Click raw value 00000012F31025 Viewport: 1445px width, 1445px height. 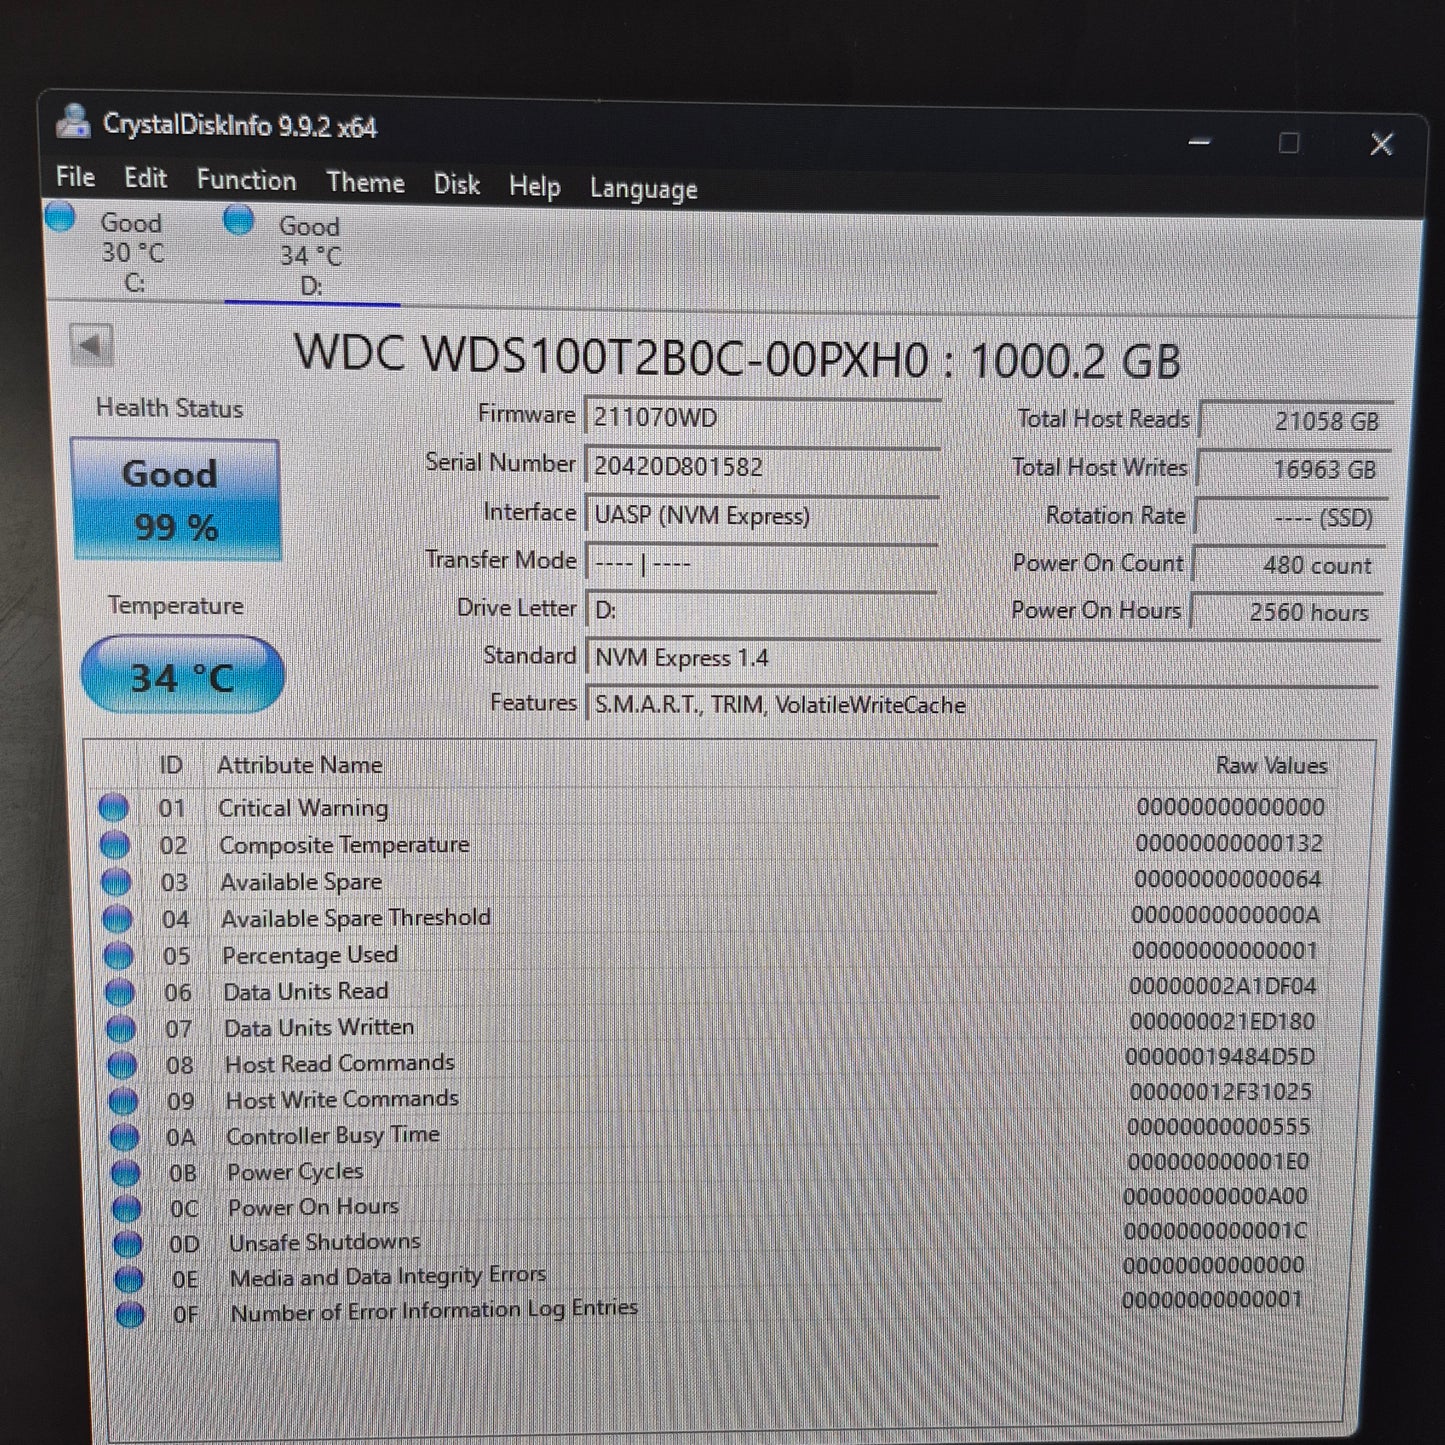pos(1220,1092)
